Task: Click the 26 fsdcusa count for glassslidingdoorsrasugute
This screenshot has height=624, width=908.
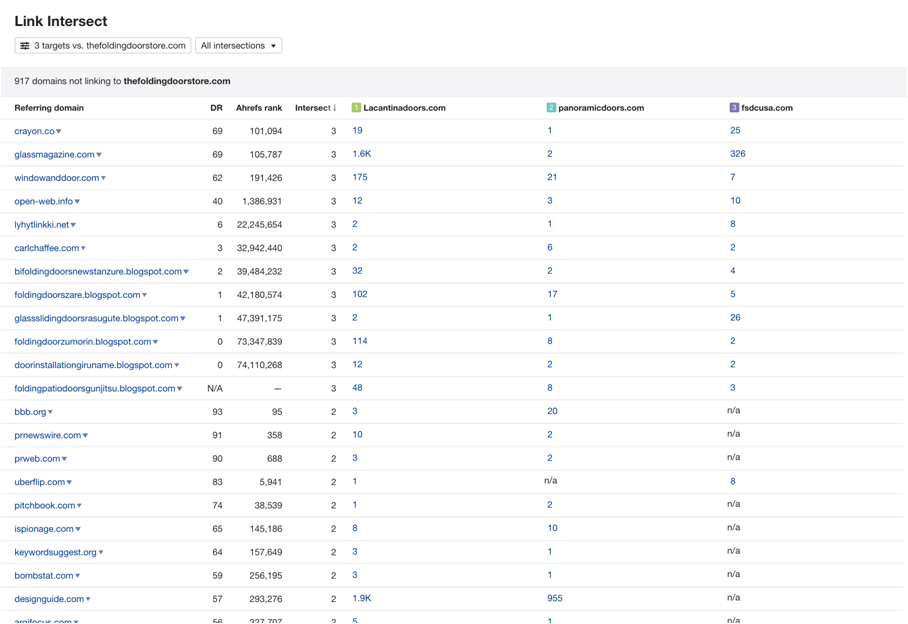Action: tap(735, 317)
